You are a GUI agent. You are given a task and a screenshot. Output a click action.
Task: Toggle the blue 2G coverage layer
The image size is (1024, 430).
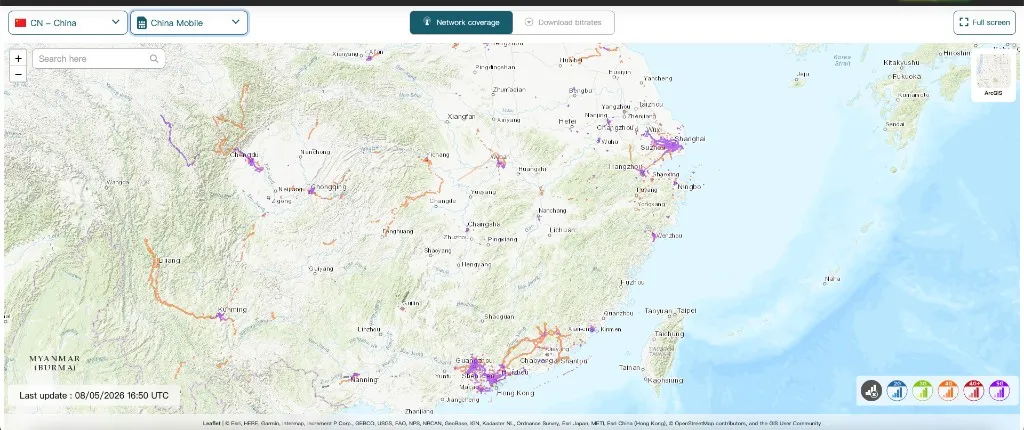point(897,391)
